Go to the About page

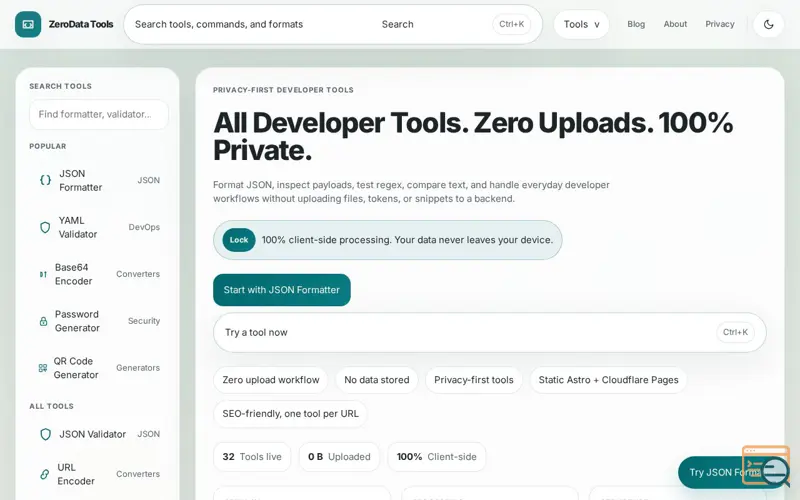675,24
